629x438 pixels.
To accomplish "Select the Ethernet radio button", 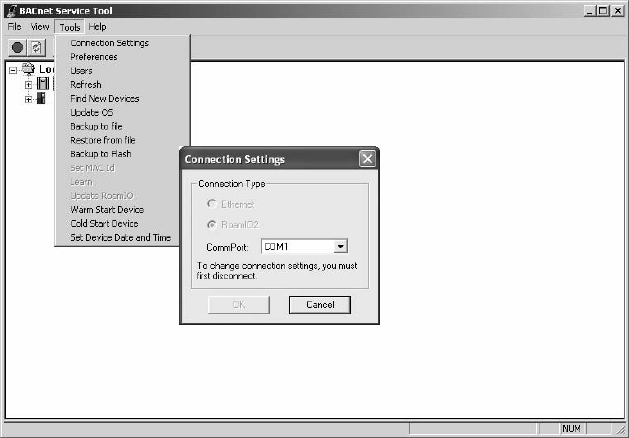I will (x=211, y=204).
